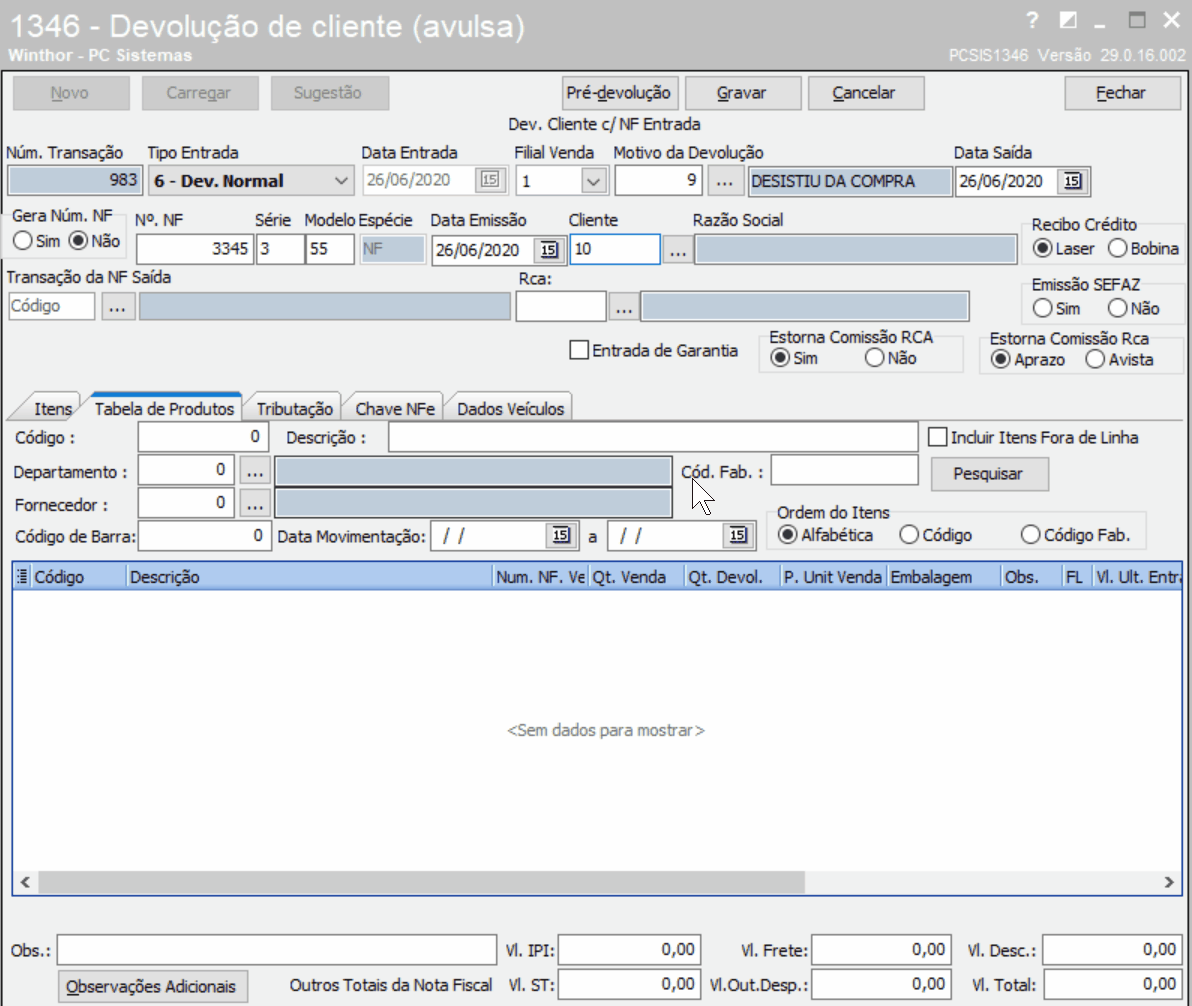Switch to the Tributação tab
This screenshot has height=1006, width=1192.
(x=295, y=408)
